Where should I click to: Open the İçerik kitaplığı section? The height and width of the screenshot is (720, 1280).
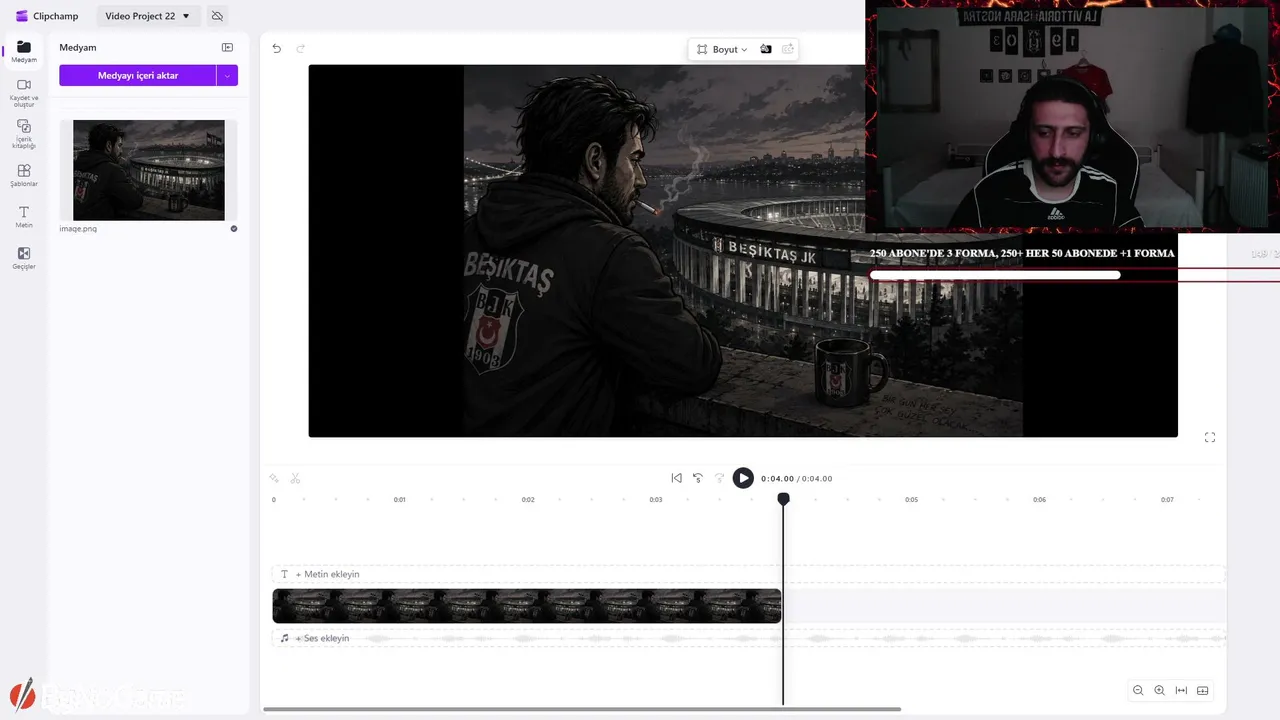[x=24, y=134]
